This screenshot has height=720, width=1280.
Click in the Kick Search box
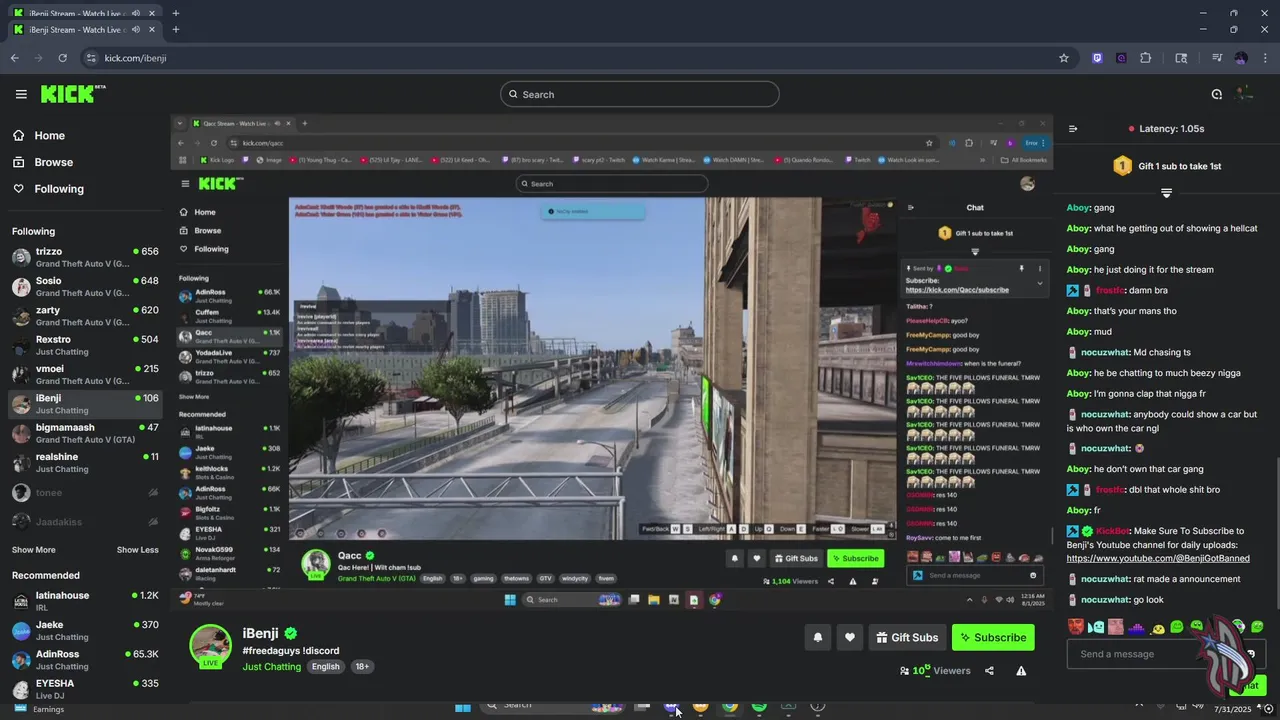click(x=640, y=94)
